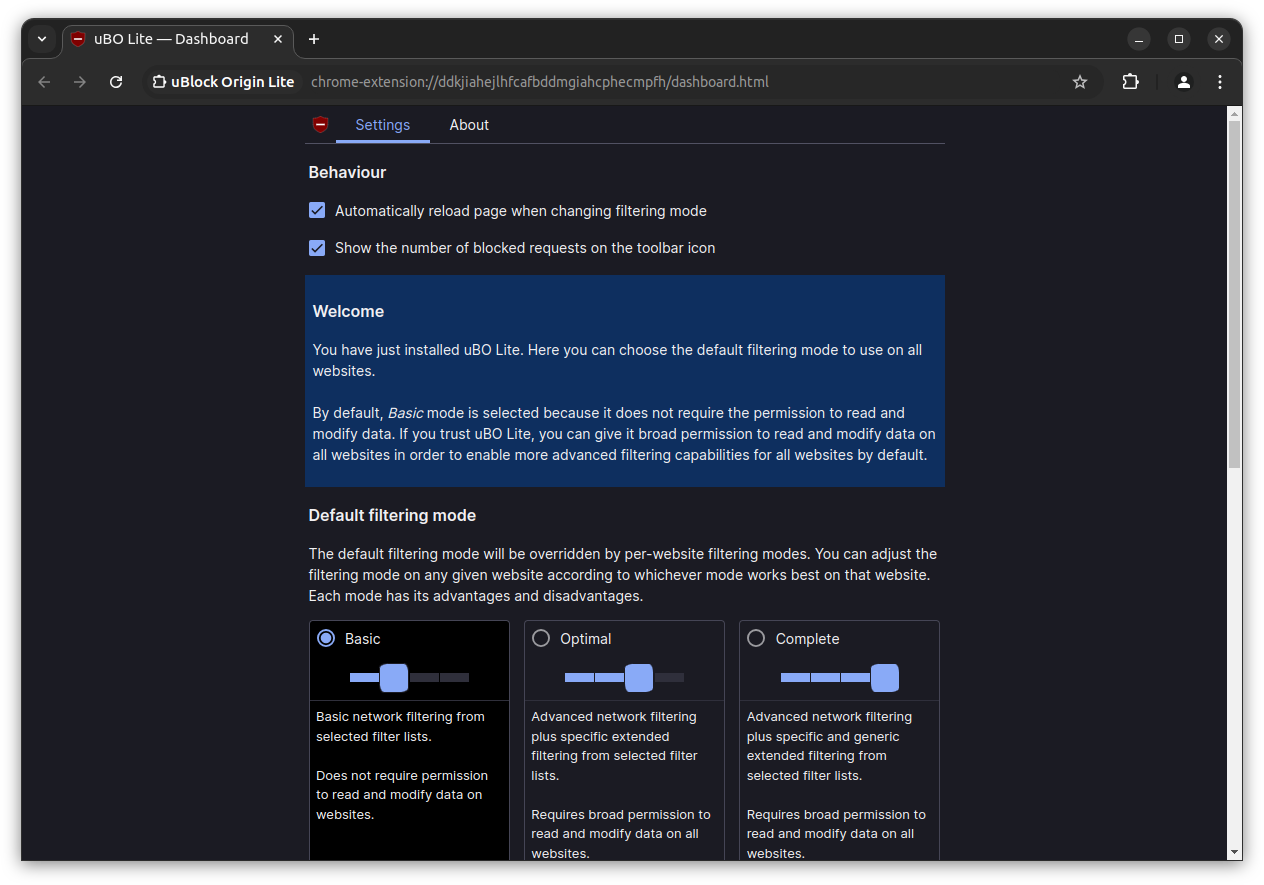This screenshot has width=1264, height=885.
Task: Bookmark the page with the star icon
Action: click(x=1079, y=82)
